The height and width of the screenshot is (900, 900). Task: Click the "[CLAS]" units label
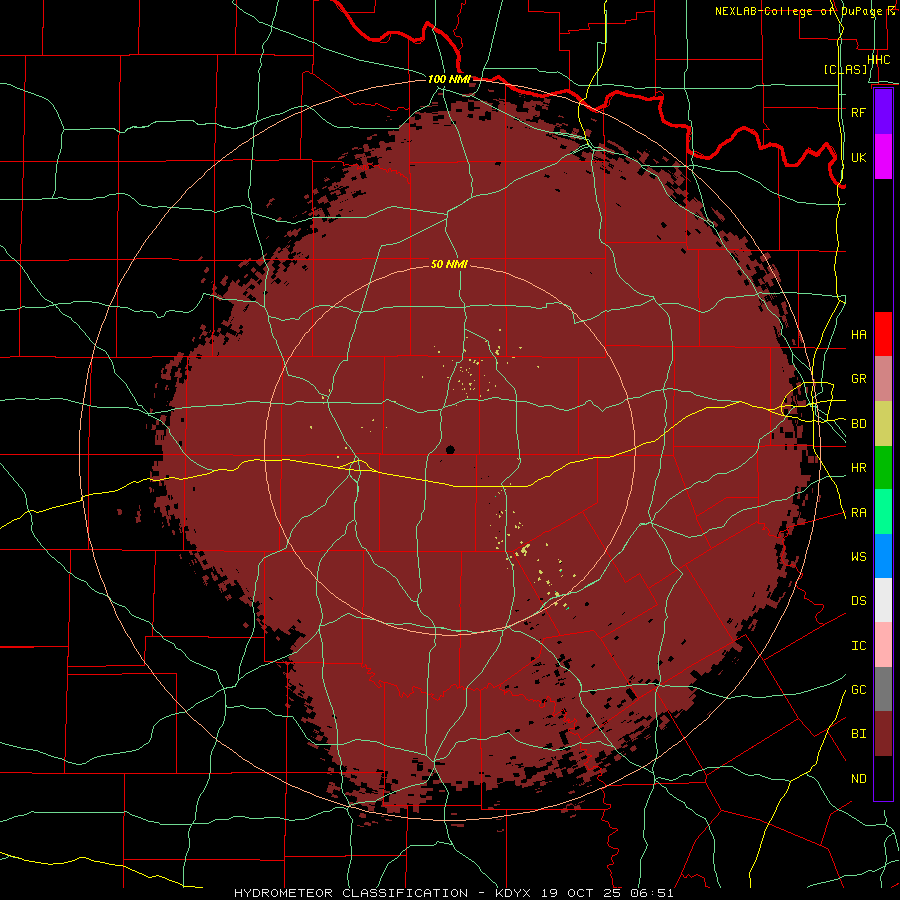[845, 70]
